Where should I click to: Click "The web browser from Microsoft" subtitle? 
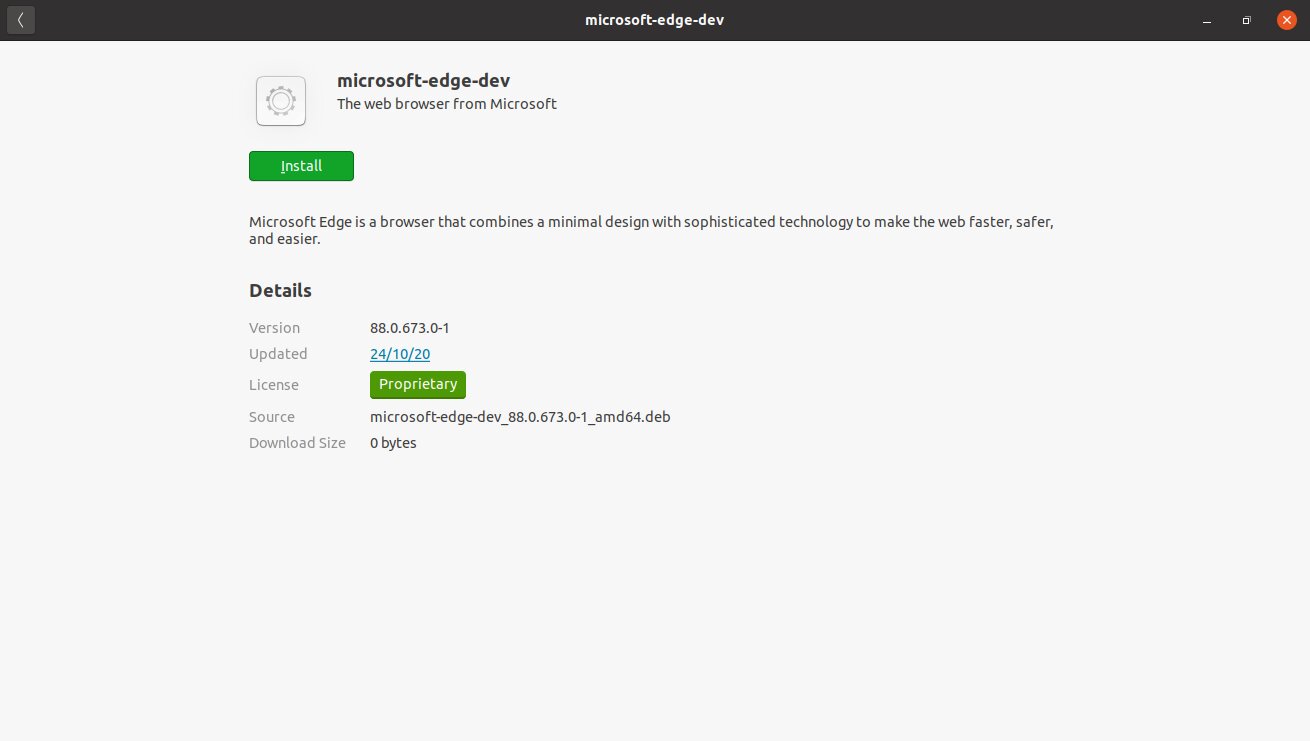(447, 104)
